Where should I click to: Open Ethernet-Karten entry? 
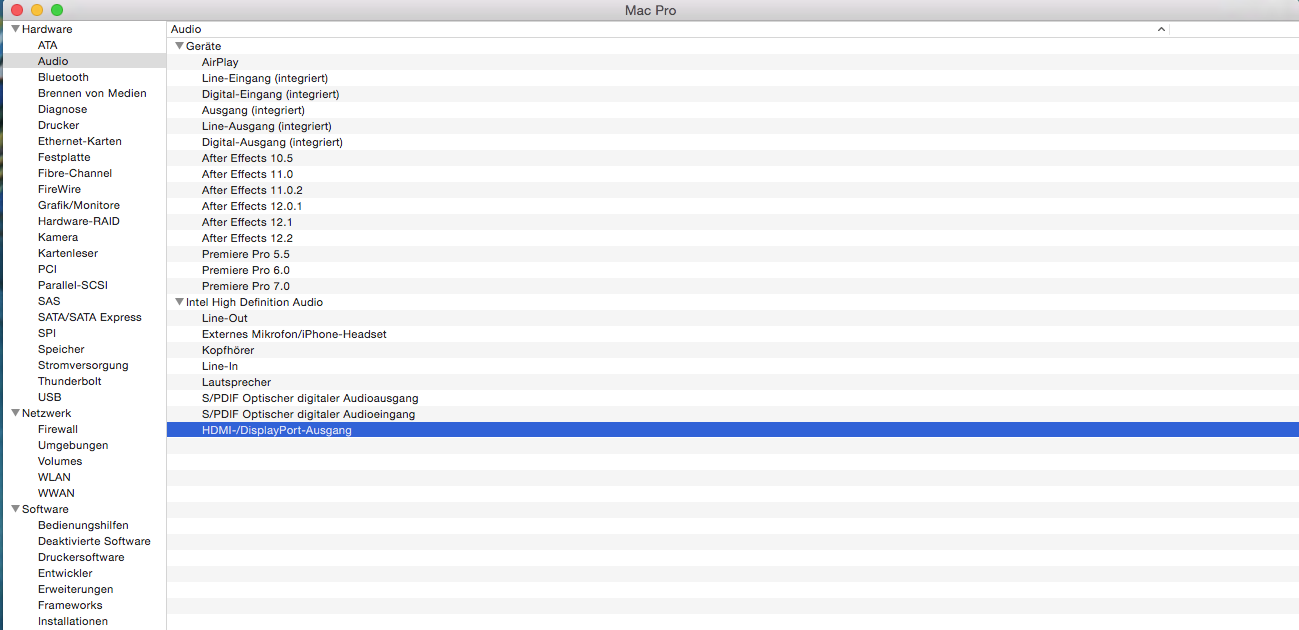pos(80,141)
